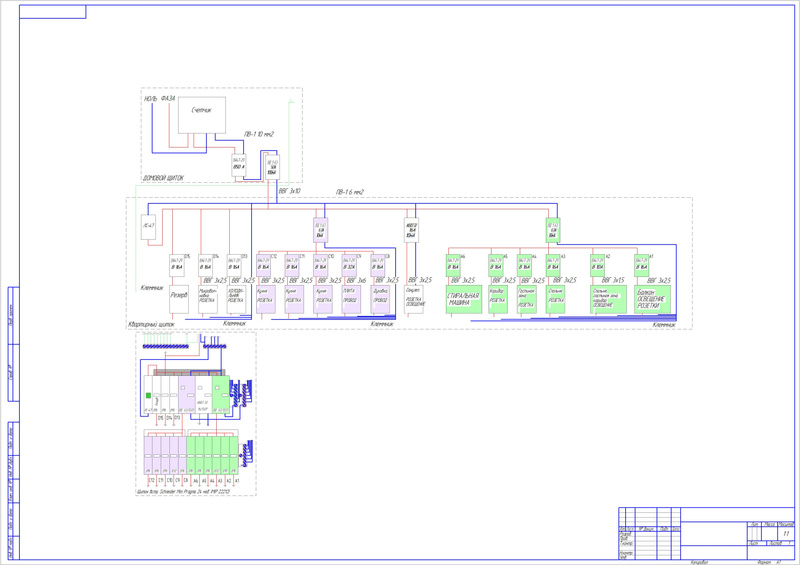The height and width of the screenshot is (565, 800).
Task: Select the 32A breaker labeled C9
Action: [x=349, y=265]
